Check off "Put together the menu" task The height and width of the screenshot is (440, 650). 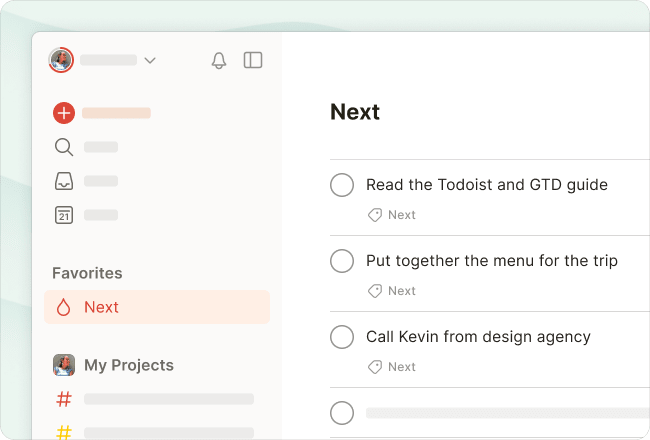[x=342, y=261]
